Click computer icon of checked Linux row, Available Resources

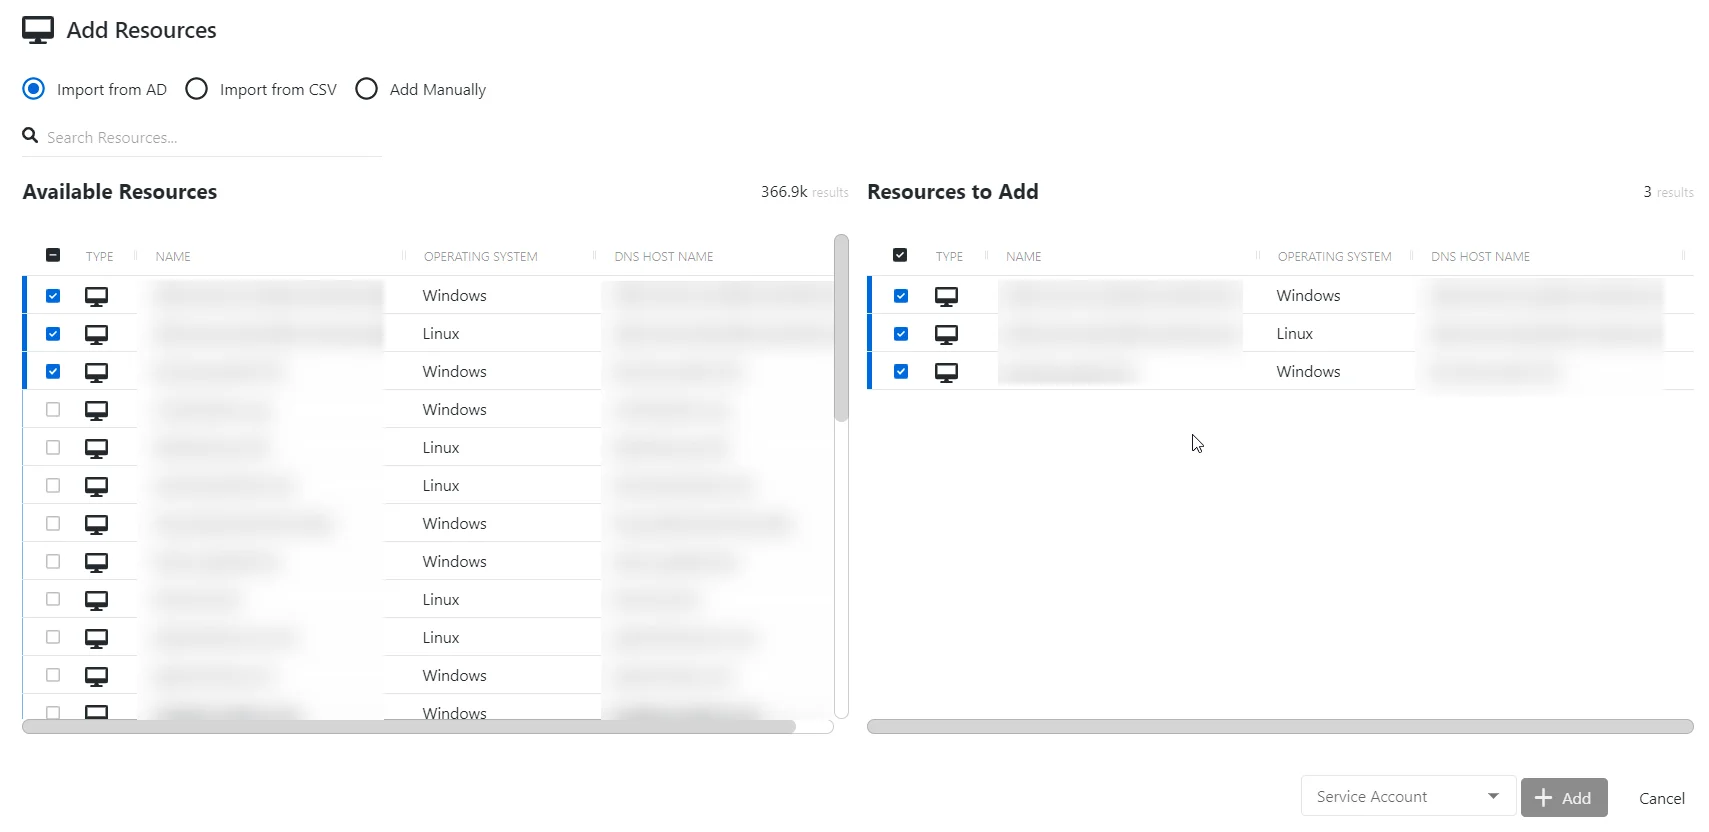(96, 334)
